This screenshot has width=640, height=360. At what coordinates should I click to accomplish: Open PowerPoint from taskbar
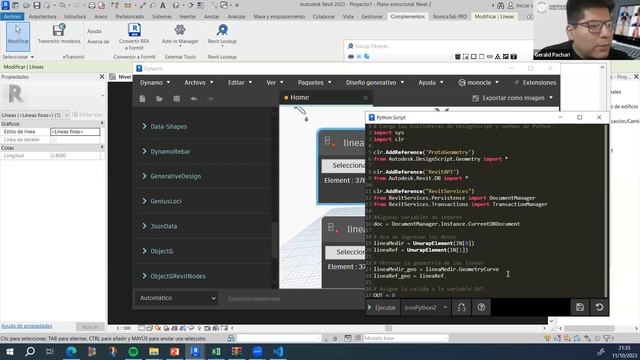174,351
